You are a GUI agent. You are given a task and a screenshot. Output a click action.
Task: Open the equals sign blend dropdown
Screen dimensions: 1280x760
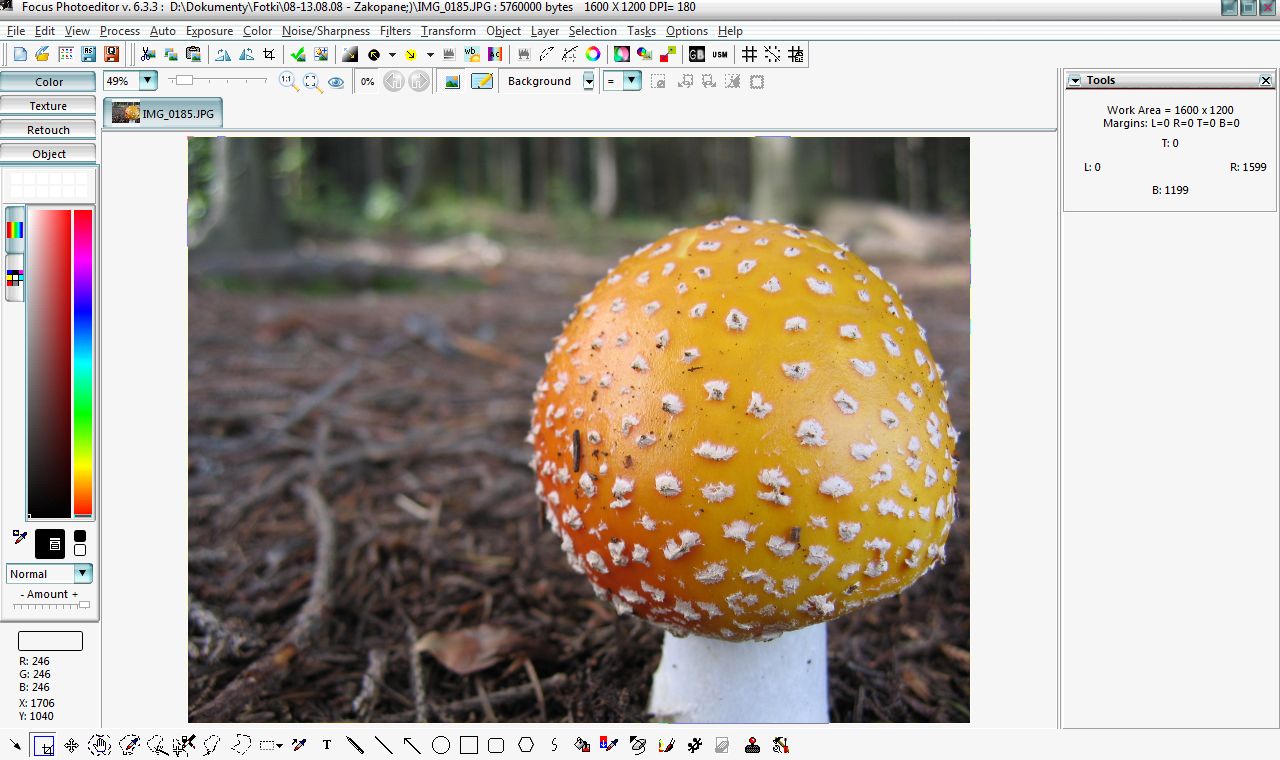pyautogui.click(x=632, y=81)
